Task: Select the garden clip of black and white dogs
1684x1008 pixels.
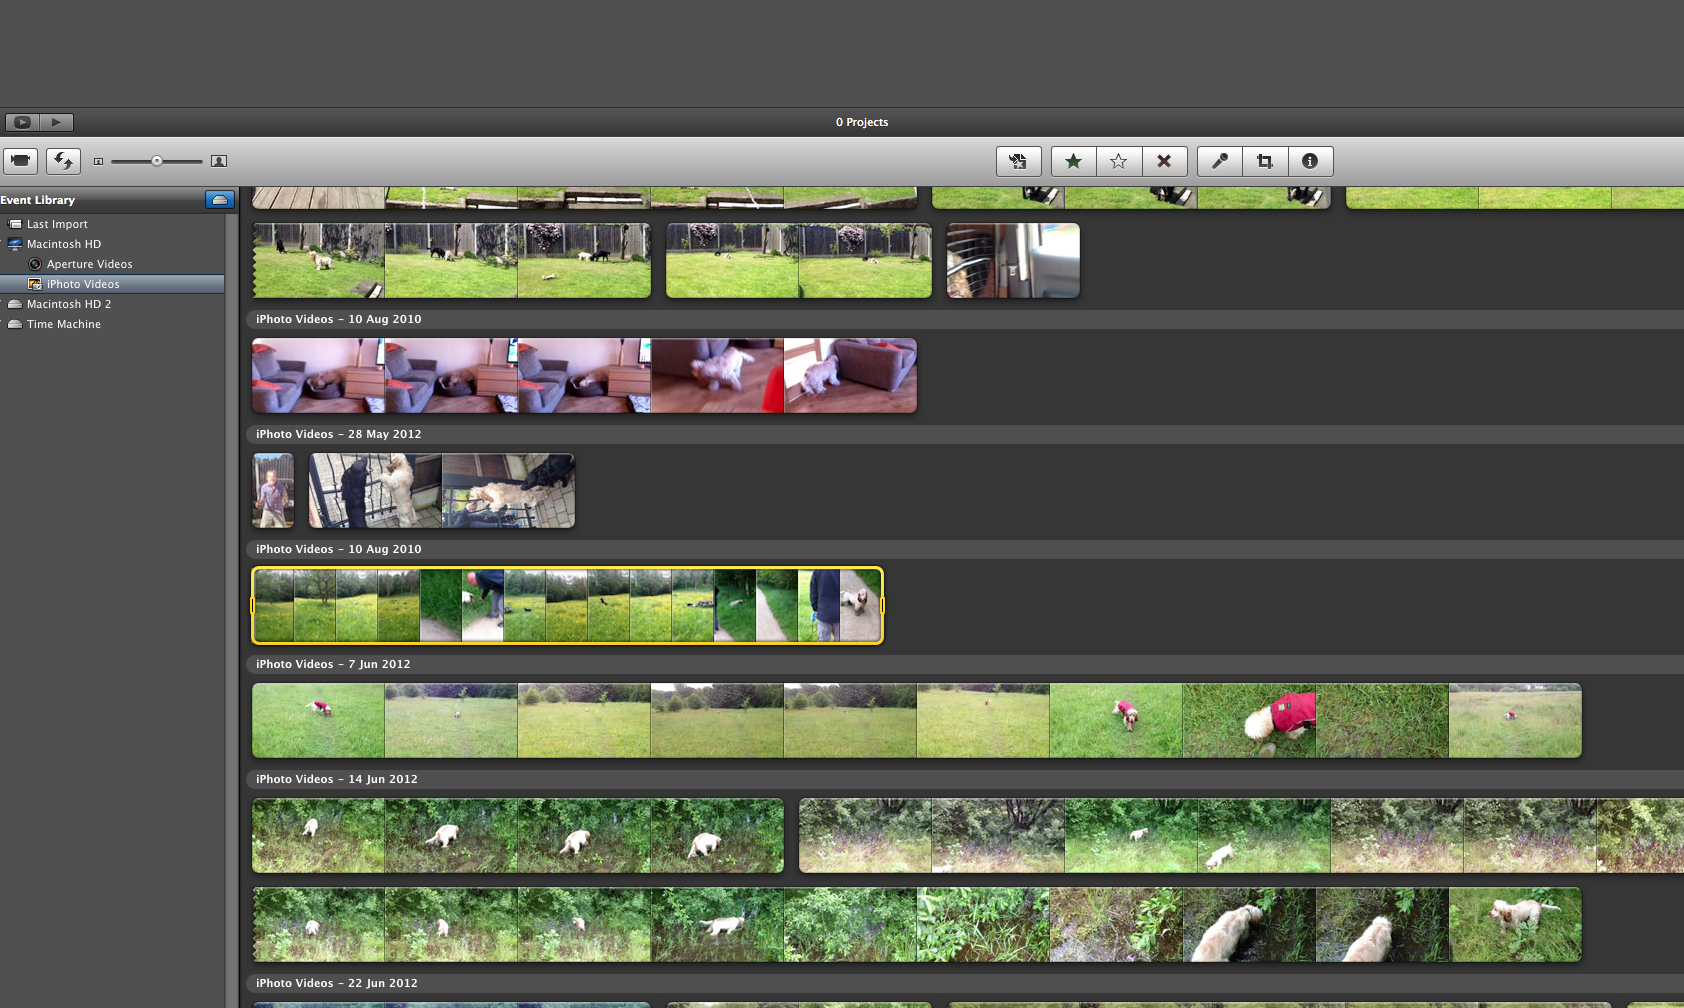Action: (x=451, y=261)
